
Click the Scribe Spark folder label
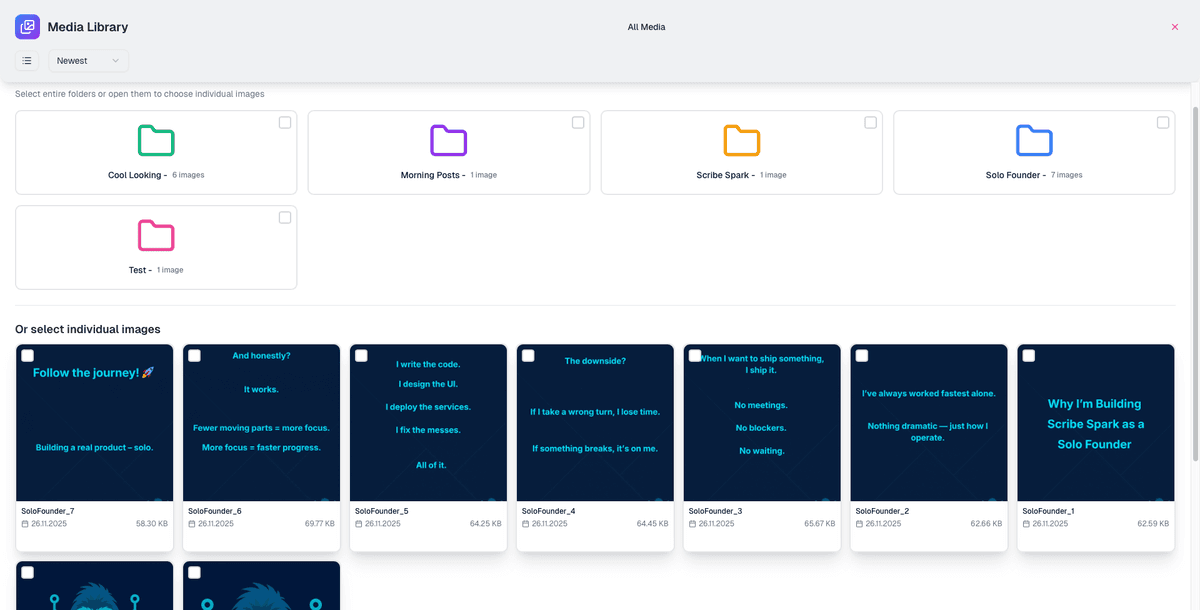coord(723,175)
